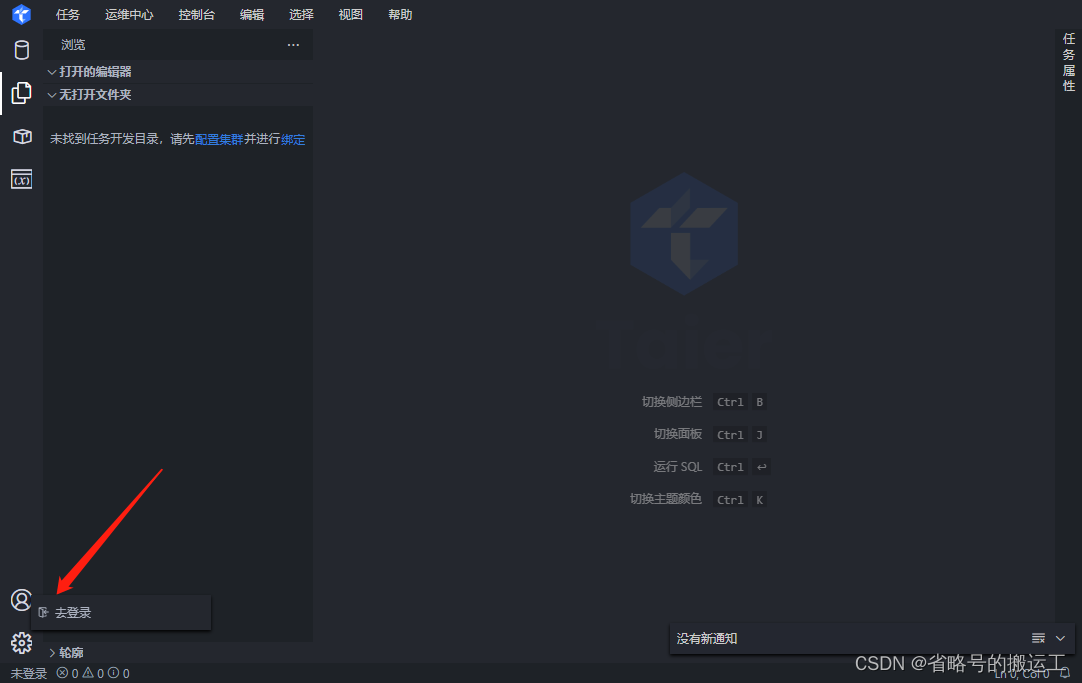Open the cube package icon in sidebar
The image size is (1082, 683).
click(x=22, y=137)
